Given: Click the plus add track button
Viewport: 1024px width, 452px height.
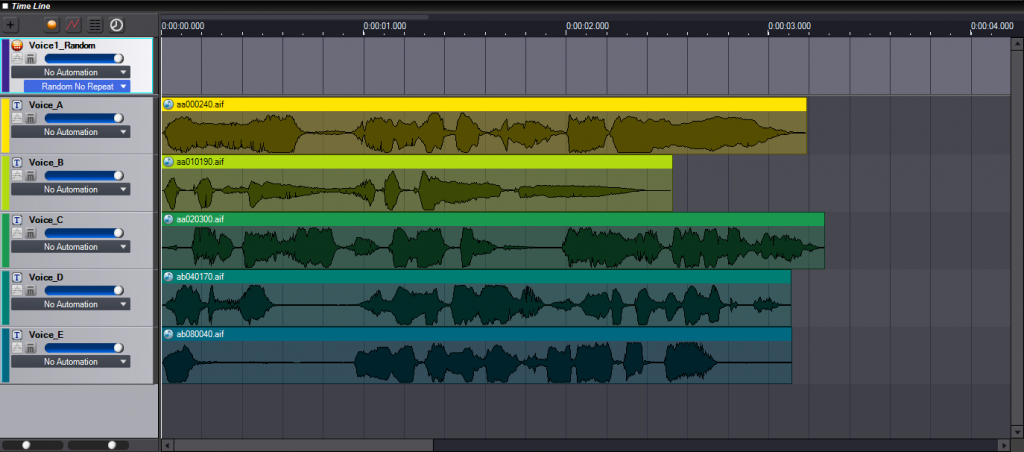Looking at the screenshot, I should 10,25.
